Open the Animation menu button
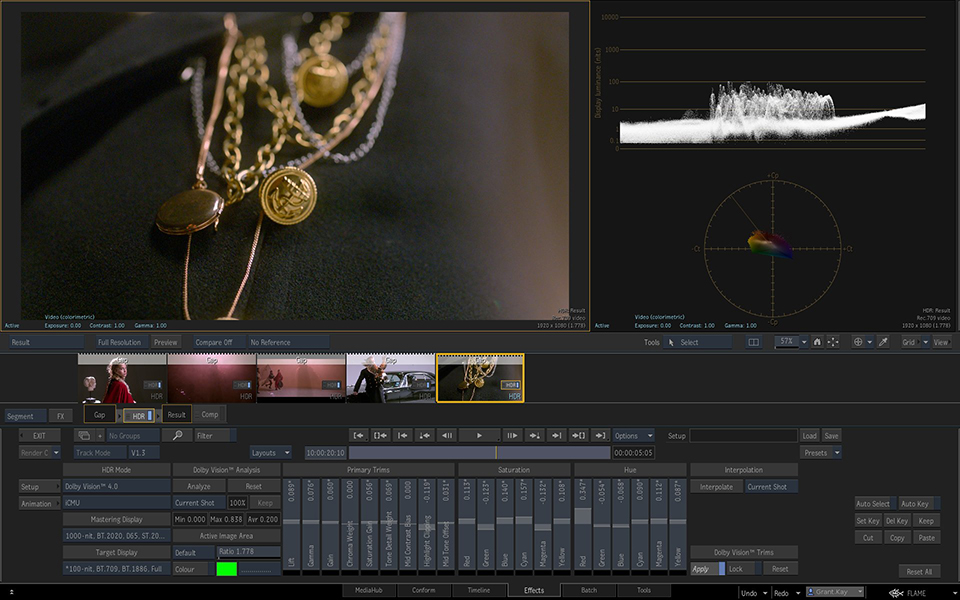 tap(39, 504)
